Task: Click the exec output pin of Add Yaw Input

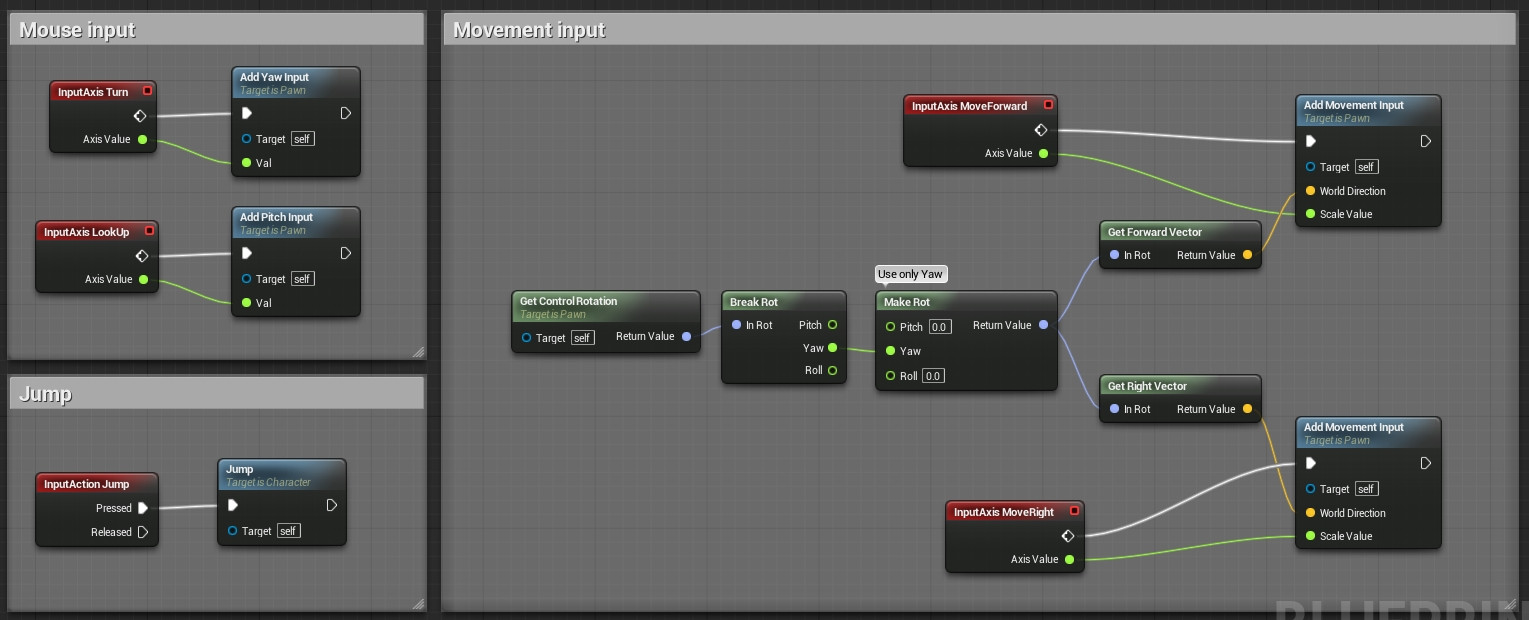Action: 346,113
